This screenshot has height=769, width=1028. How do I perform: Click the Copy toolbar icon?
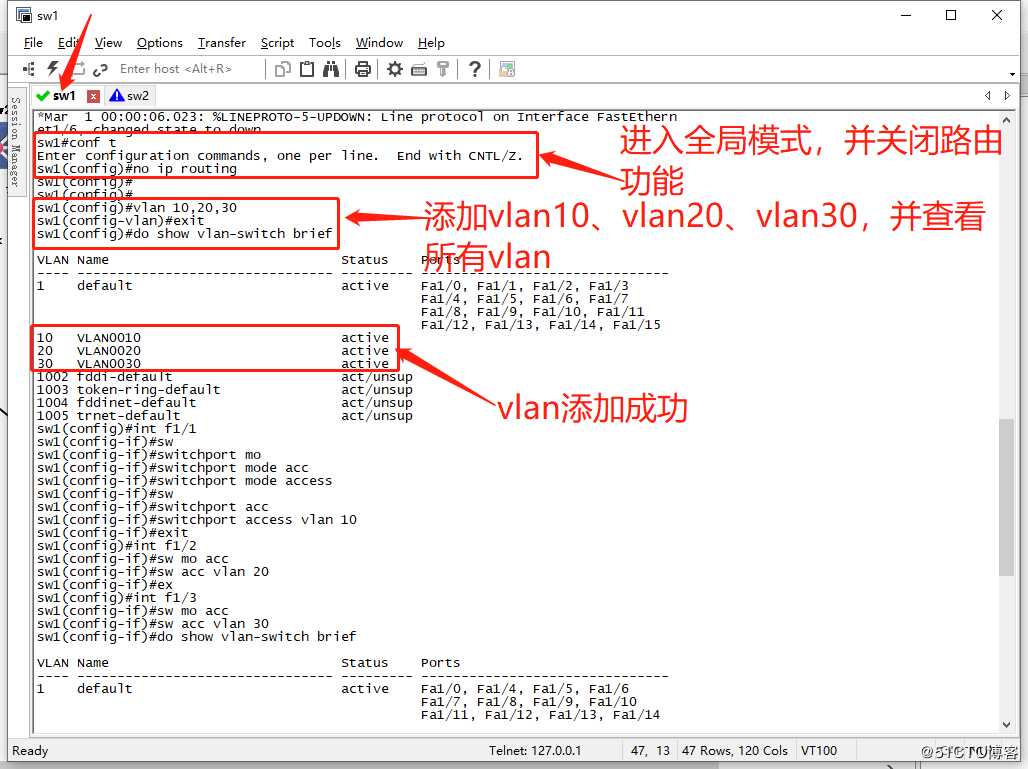[x=283, y=69]
